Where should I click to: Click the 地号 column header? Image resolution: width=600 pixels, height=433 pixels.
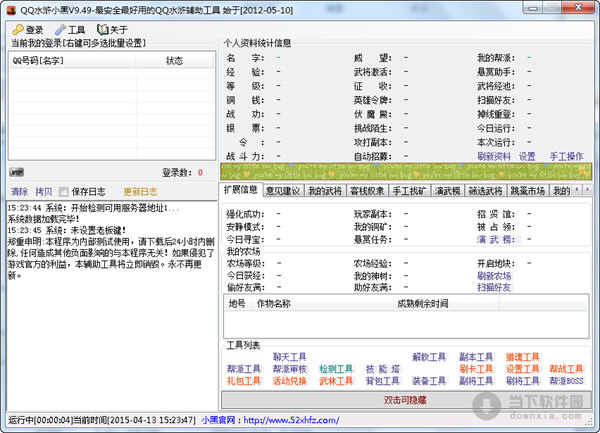pyautogui.click(x=237, y=304)
